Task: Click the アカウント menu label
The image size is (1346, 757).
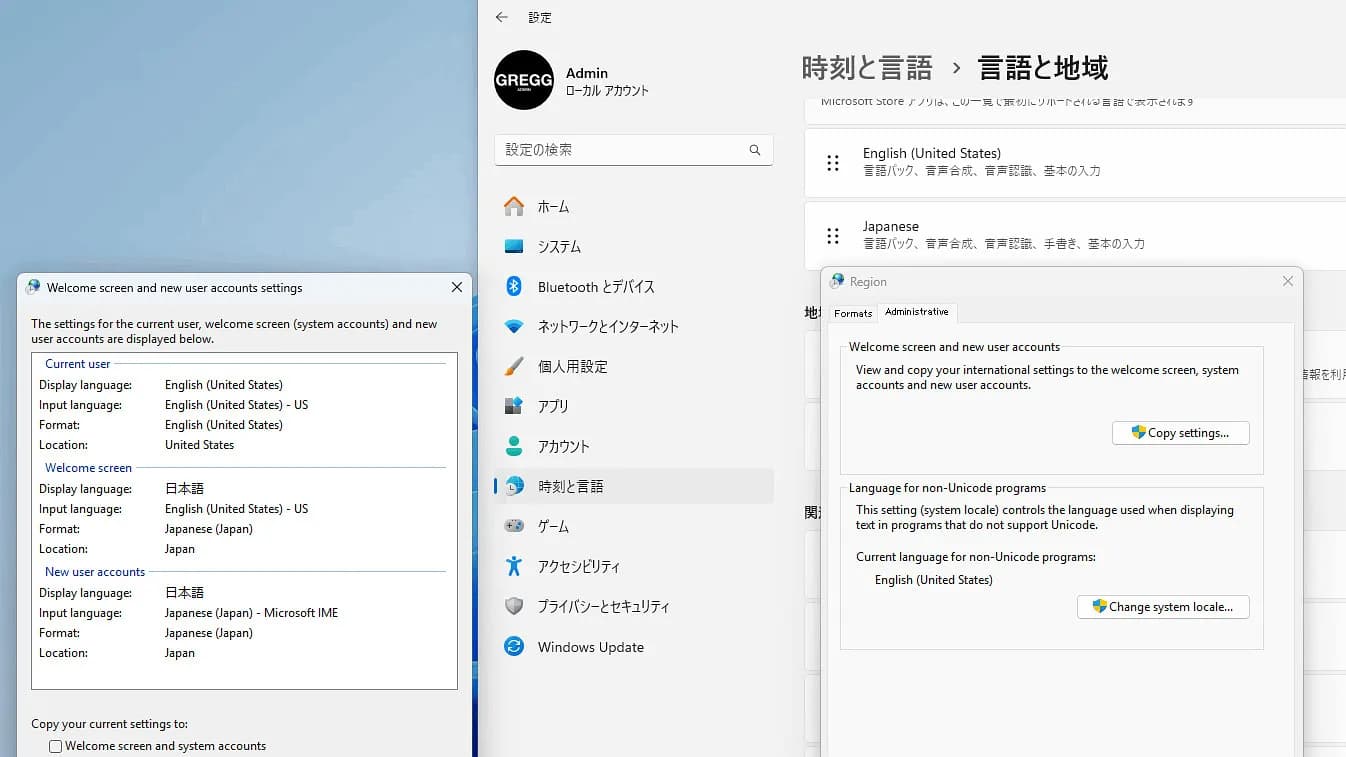Action: (x=564, y=446)
